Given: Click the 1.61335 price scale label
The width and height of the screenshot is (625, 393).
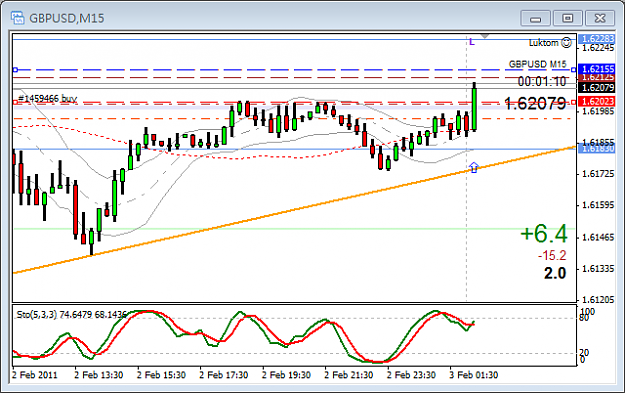Looking at the screenshot, I should (x=598, y=269).
